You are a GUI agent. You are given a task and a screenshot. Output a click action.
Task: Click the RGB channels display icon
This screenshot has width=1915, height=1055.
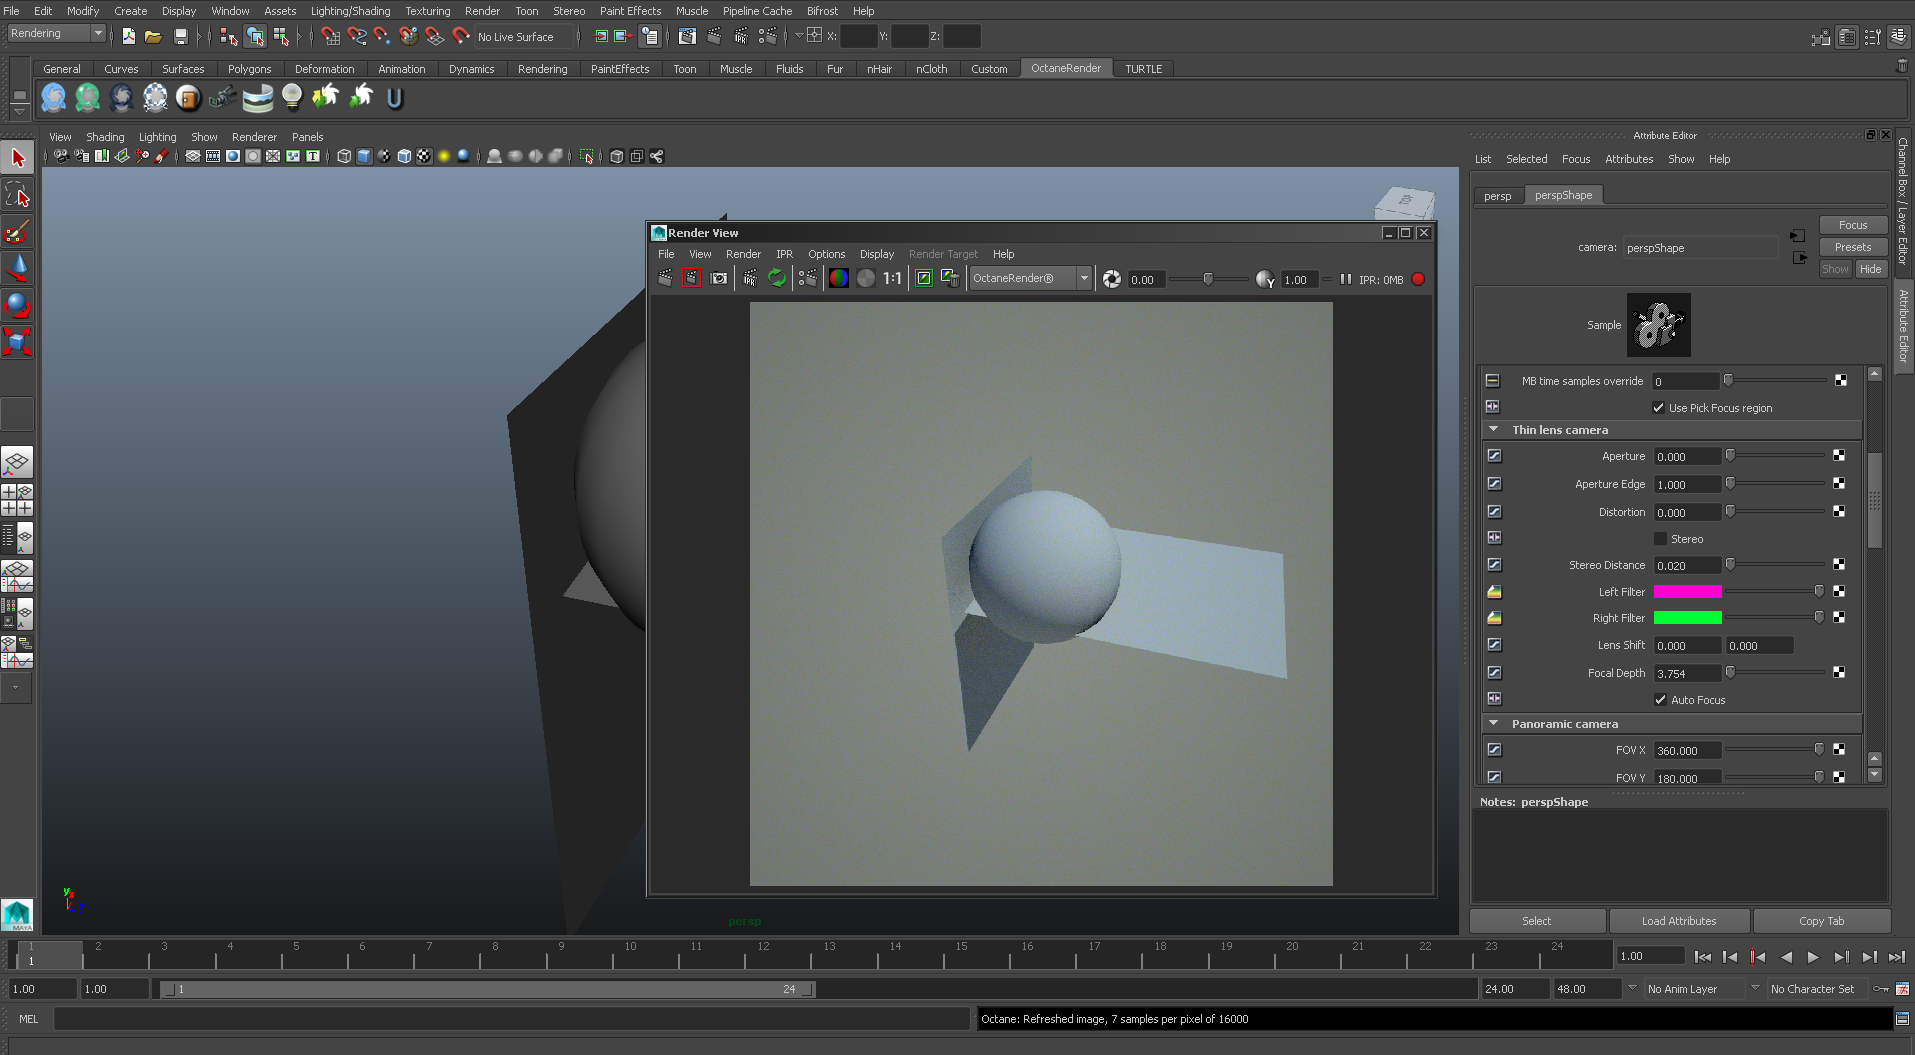[x=838, y=279]
